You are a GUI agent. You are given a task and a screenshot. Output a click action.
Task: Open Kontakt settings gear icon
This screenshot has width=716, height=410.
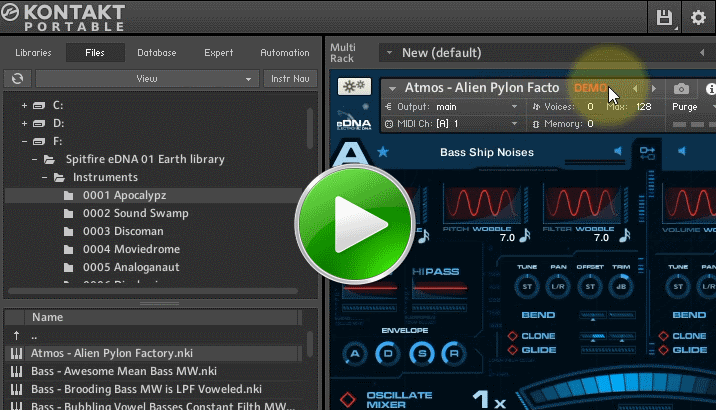(x=698, y=16)
